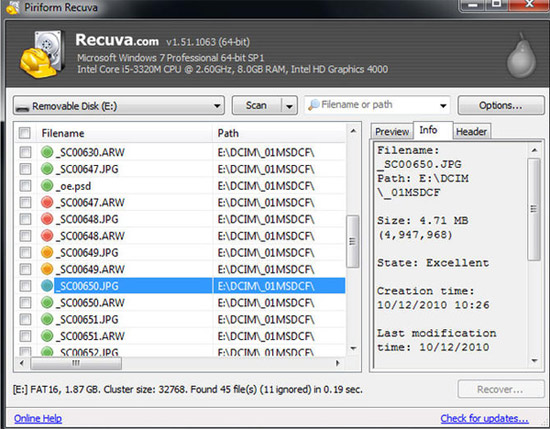Open the Online Help link
The width and height of the screenshot is (550, 429).
coord(38,418)
